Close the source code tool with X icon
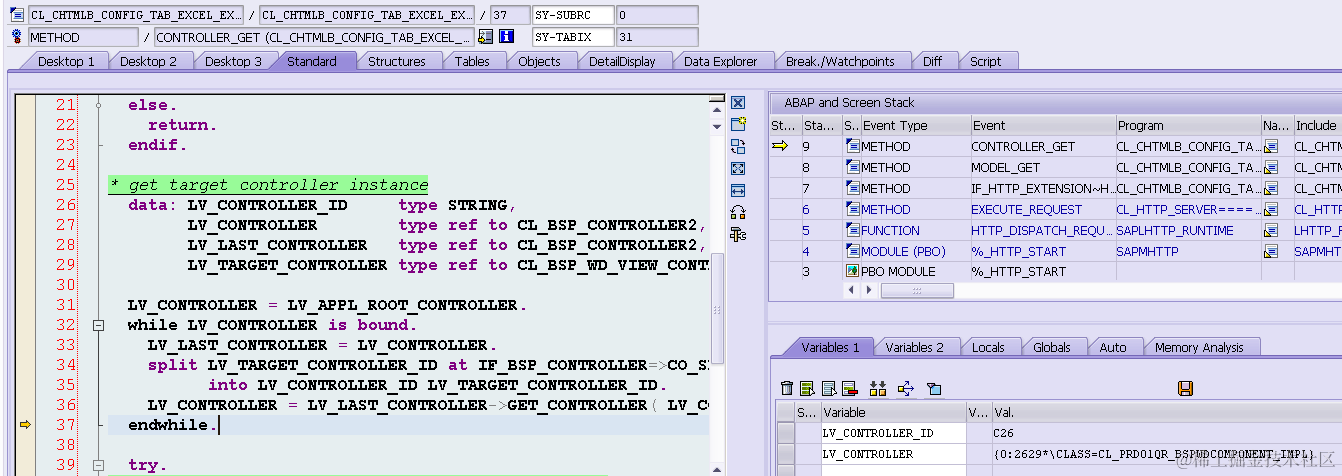This screenshot has width=1342, height=476. click(738, 103)
